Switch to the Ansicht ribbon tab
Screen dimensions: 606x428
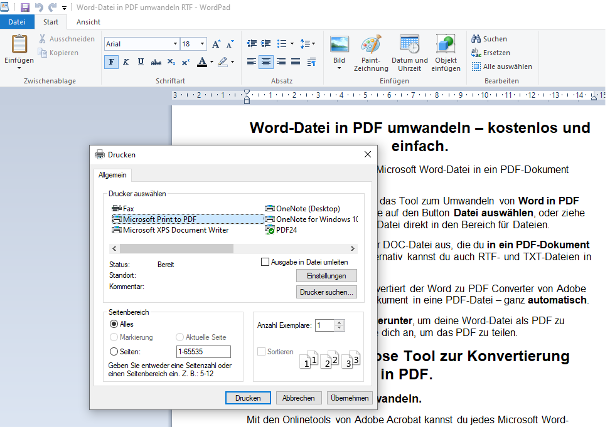coord(88,20)
